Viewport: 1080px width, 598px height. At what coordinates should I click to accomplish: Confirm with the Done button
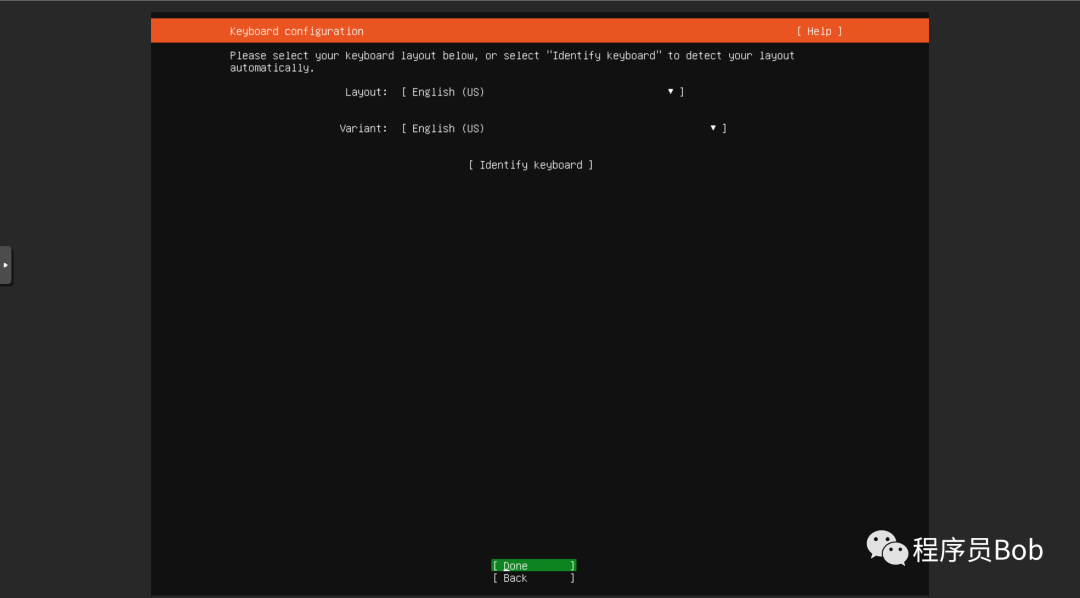(x=534, y=566)
